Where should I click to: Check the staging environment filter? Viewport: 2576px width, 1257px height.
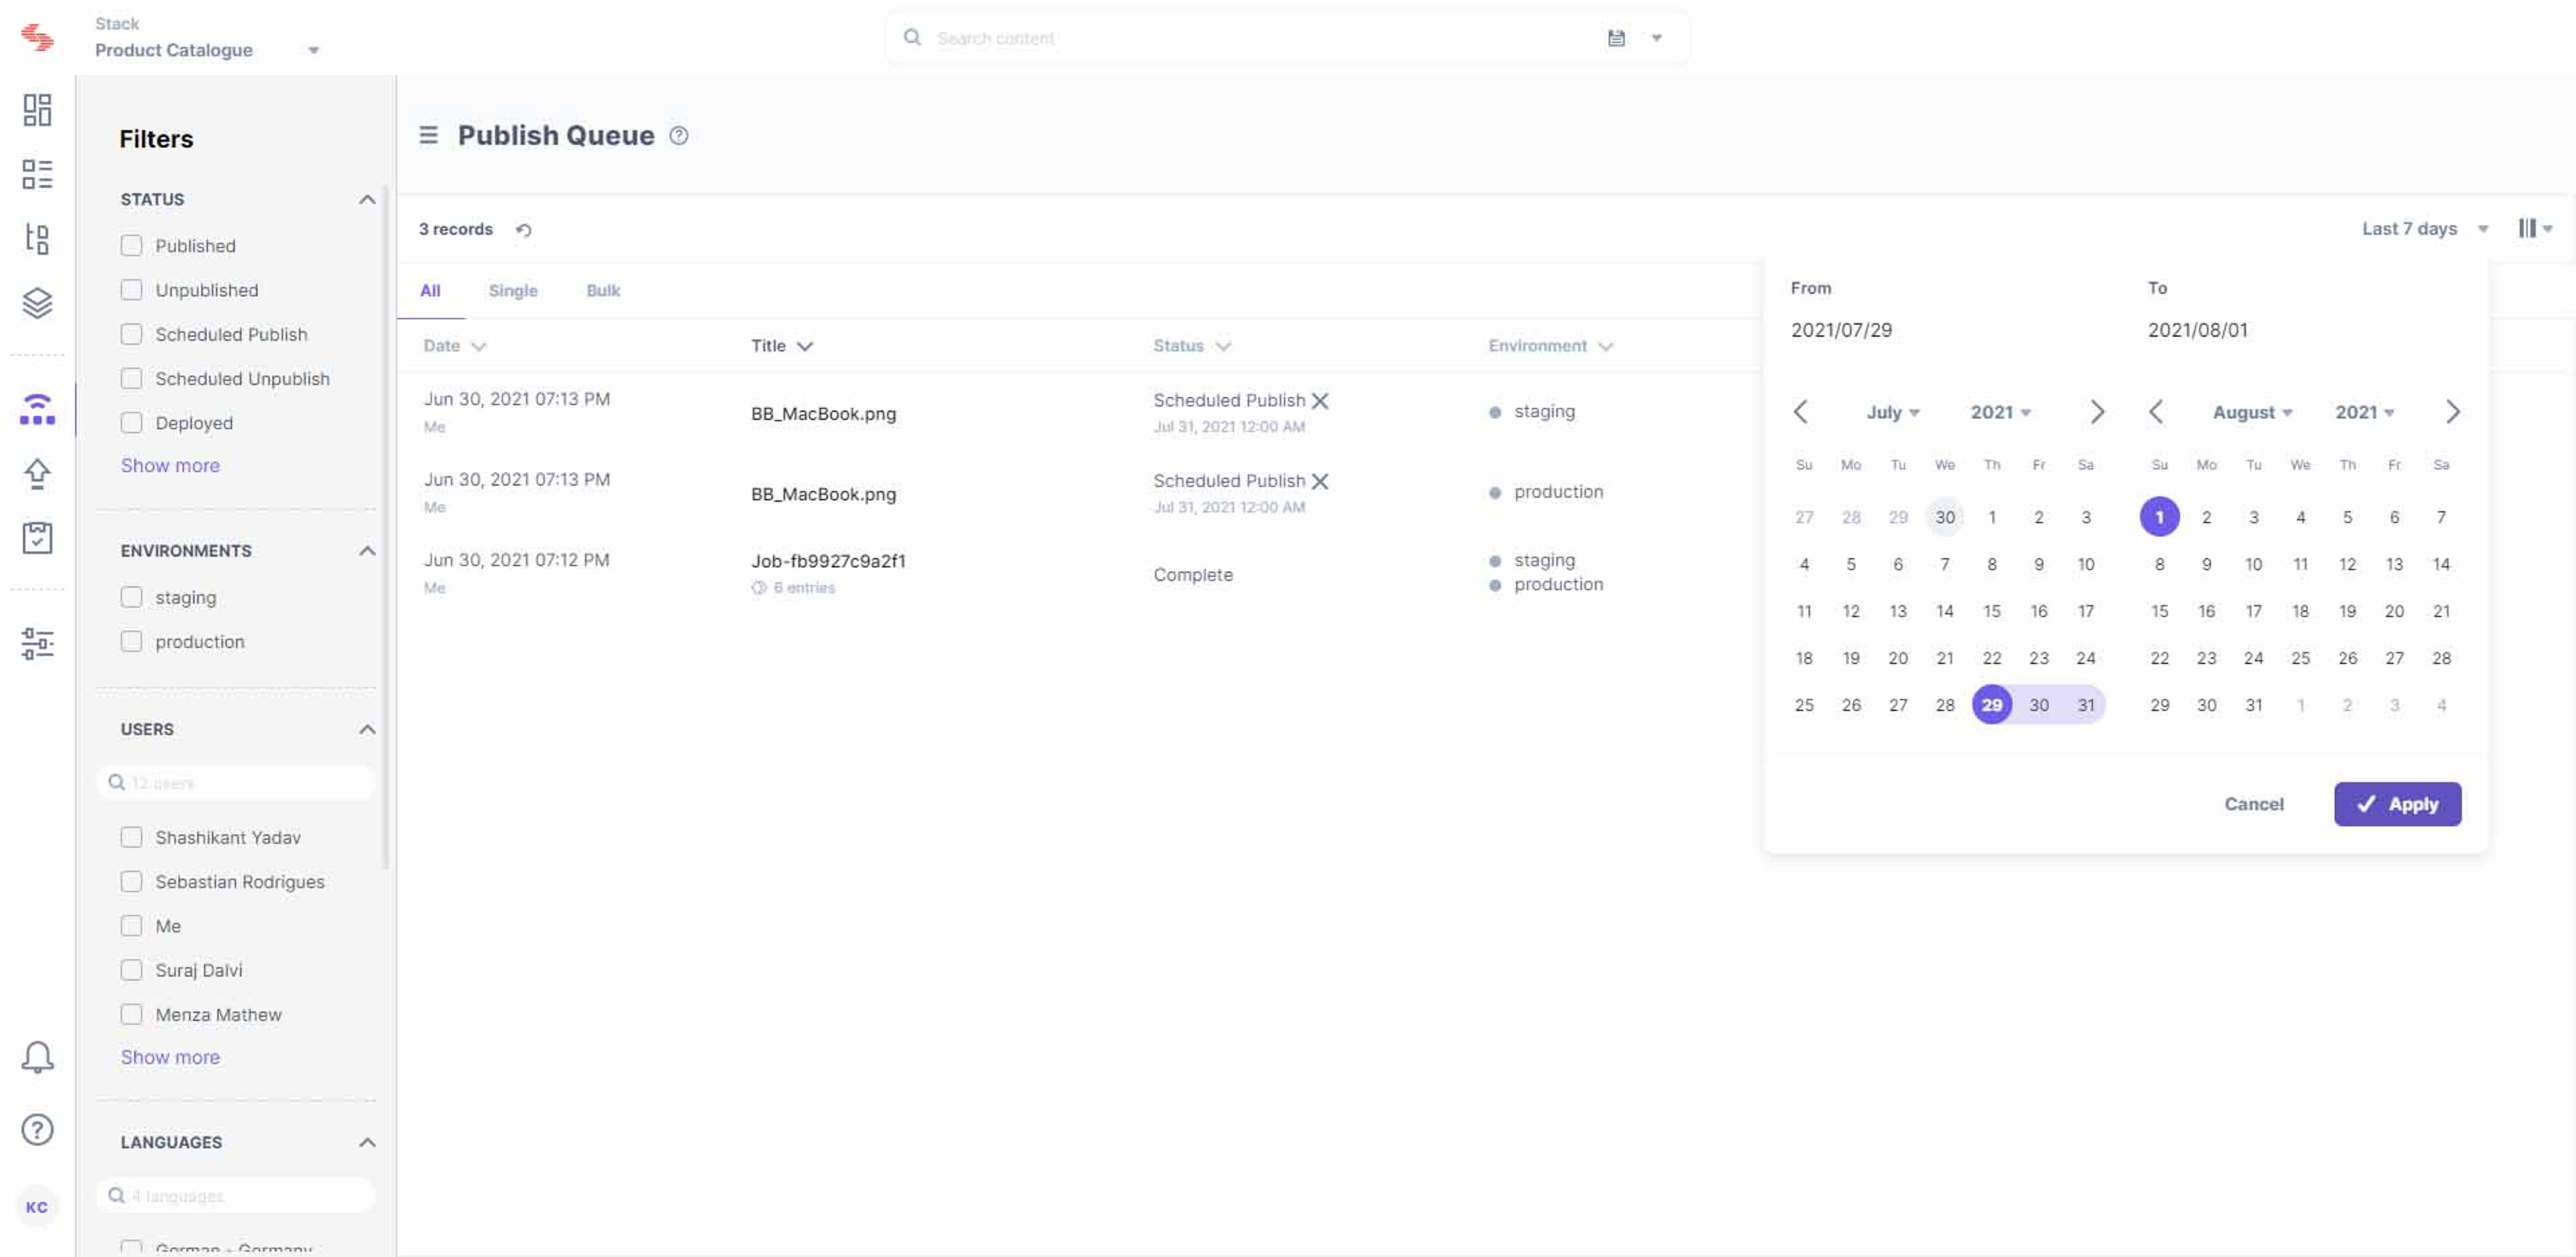(x=131, y=597)
